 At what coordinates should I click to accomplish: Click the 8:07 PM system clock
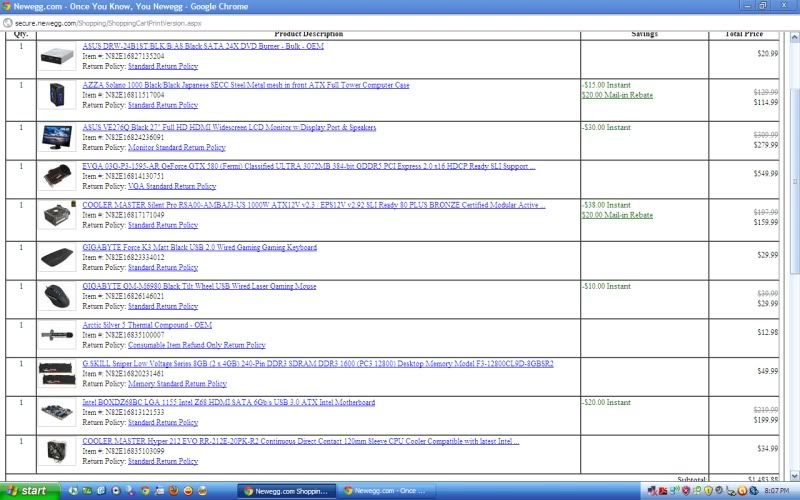tap(777, 491)
